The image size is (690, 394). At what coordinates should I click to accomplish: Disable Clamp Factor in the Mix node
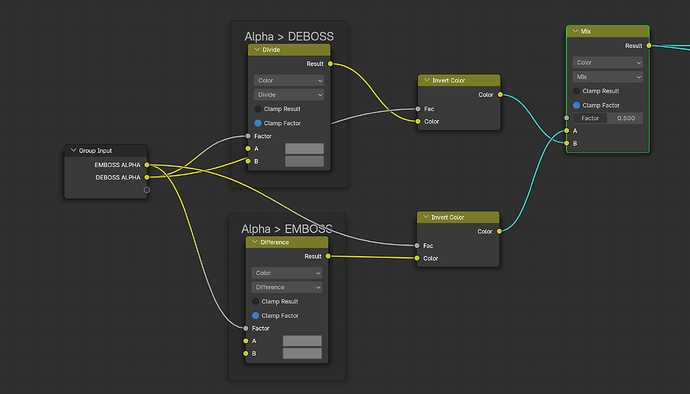click(576, 105)
